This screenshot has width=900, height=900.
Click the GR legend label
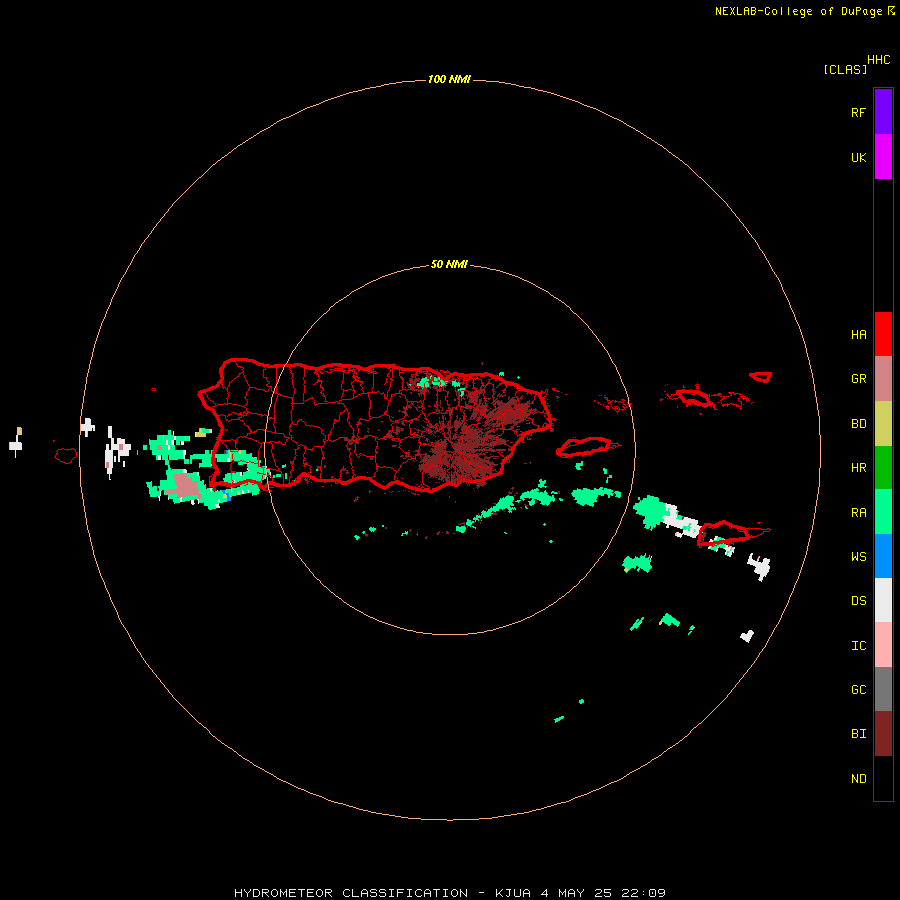click(858, 379)
